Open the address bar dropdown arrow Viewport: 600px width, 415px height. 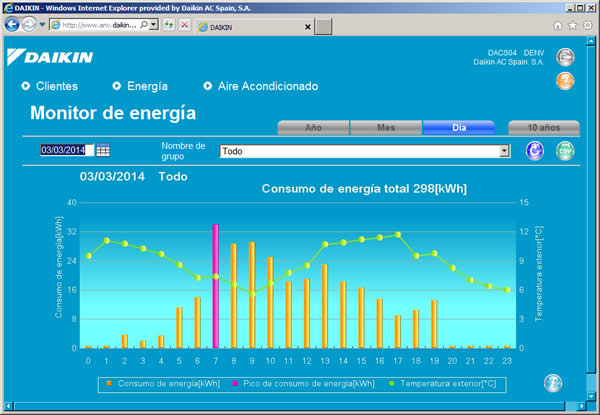154,25
